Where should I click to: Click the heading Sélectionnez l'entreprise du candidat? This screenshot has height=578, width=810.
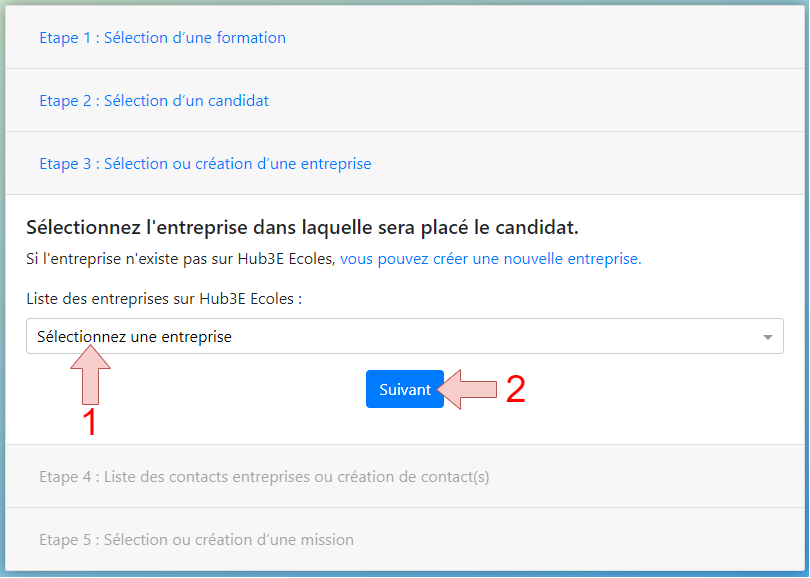[302, 227]
